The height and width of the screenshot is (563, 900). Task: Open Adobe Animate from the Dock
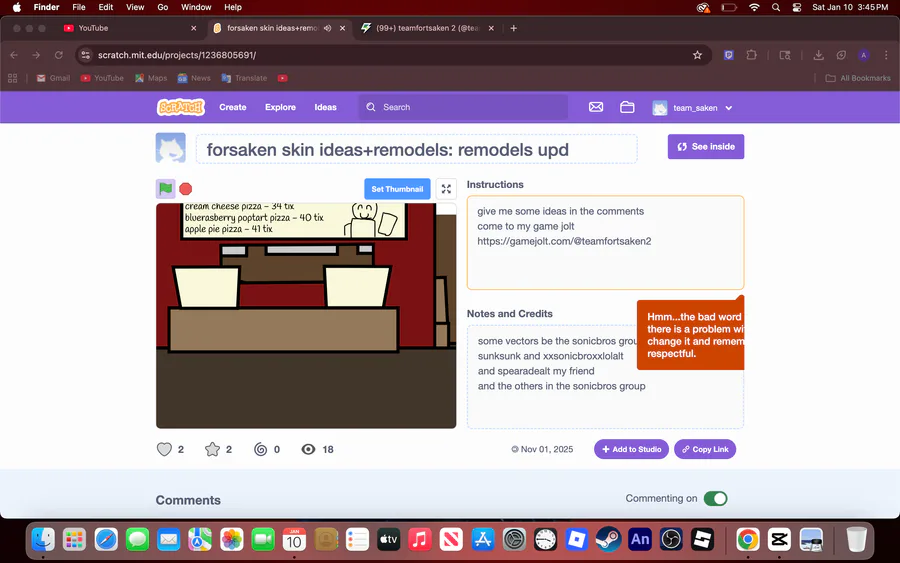click(x=639, y=539)
